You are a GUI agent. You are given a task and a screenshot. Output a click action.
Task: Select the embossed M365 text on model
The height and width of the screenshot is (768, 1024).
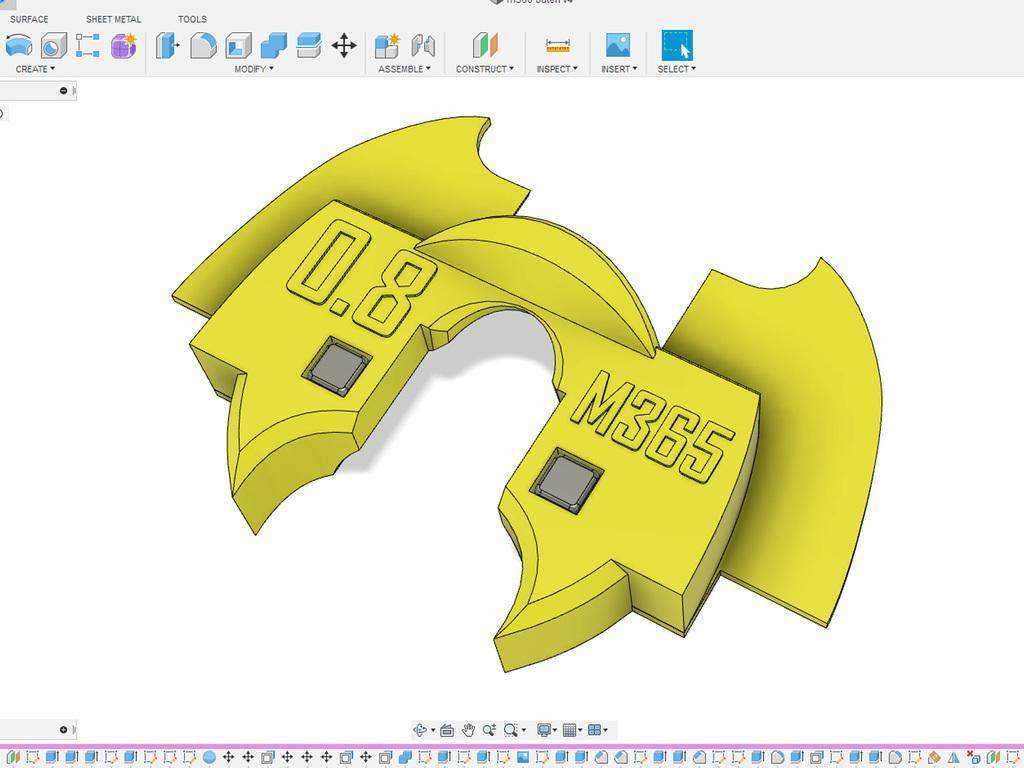tap(652, 428)
